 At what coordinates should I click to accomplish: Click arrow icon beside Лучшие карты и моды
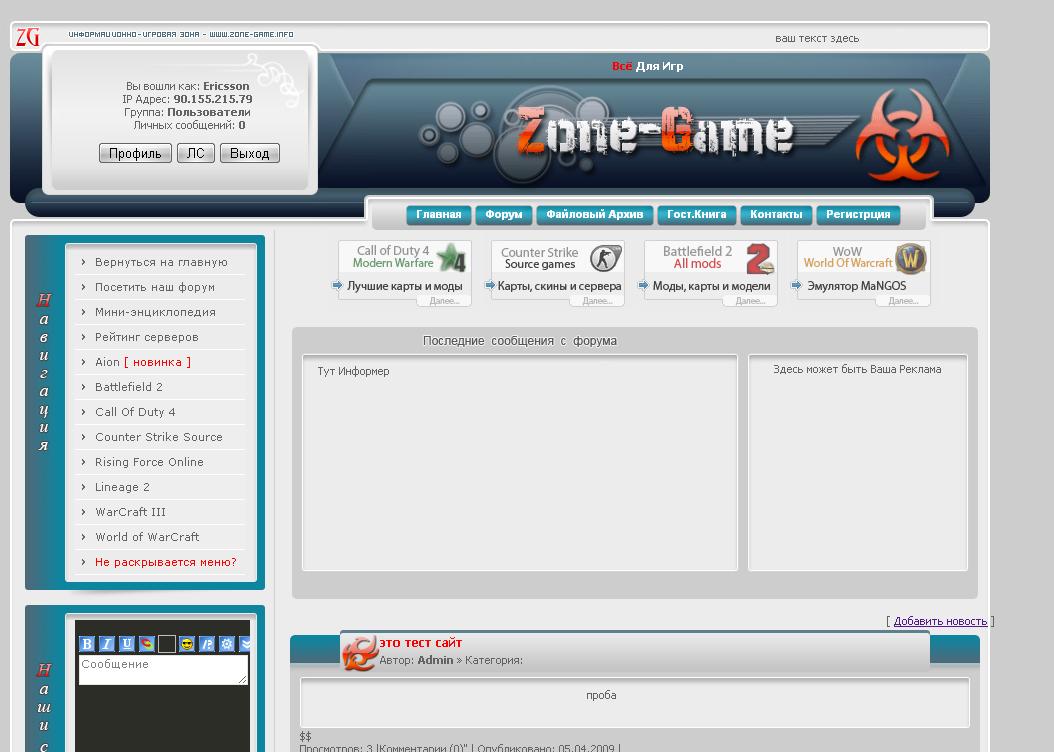pos(337,286)
